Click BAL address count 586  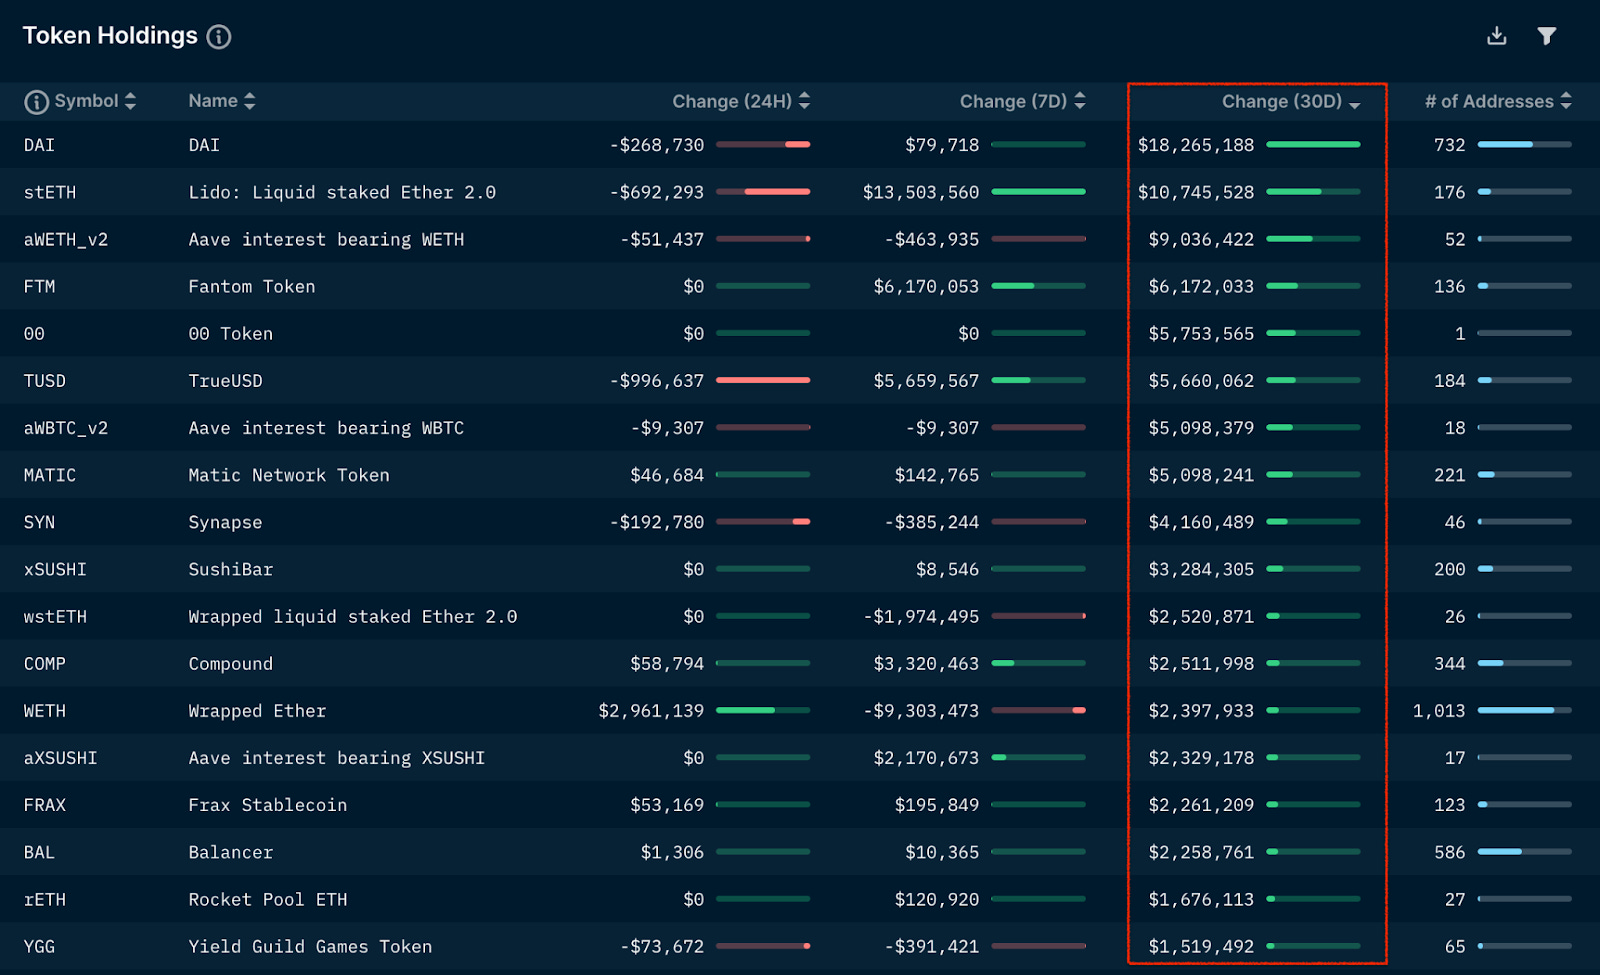(1450, 852)
